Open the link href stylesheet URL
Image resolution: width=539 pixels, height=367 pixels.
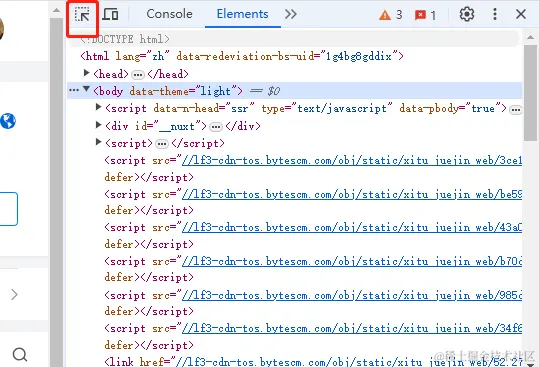tap(349, 362)
